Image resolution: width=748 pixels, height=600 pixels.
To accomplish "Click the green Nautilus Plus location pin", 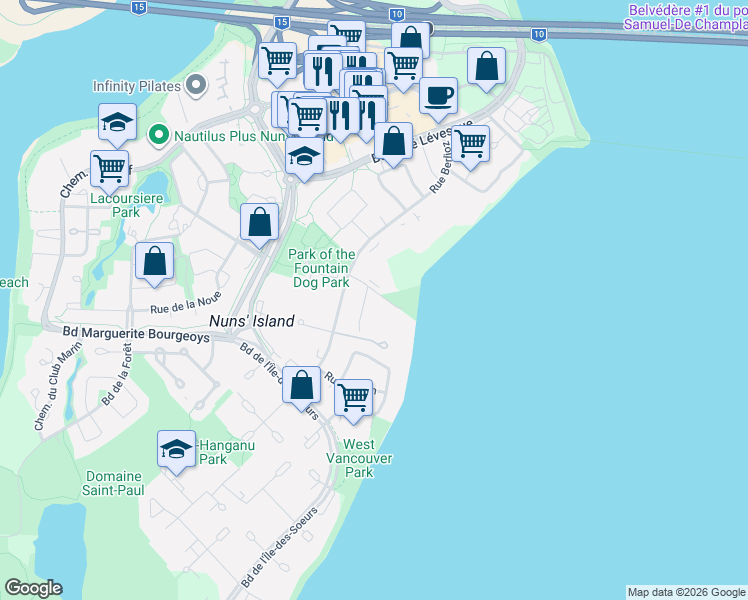I will (x=158, y=135).
